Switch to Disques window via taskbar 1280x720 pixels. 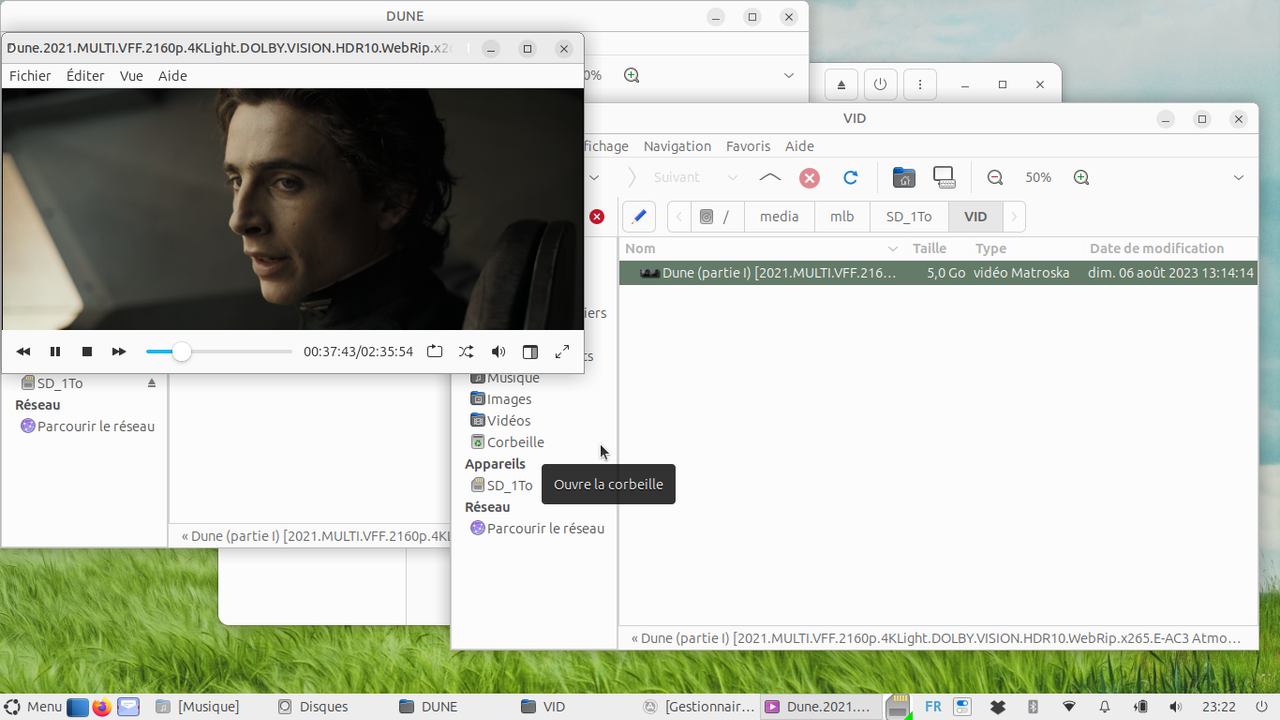(x=314, y=707)
